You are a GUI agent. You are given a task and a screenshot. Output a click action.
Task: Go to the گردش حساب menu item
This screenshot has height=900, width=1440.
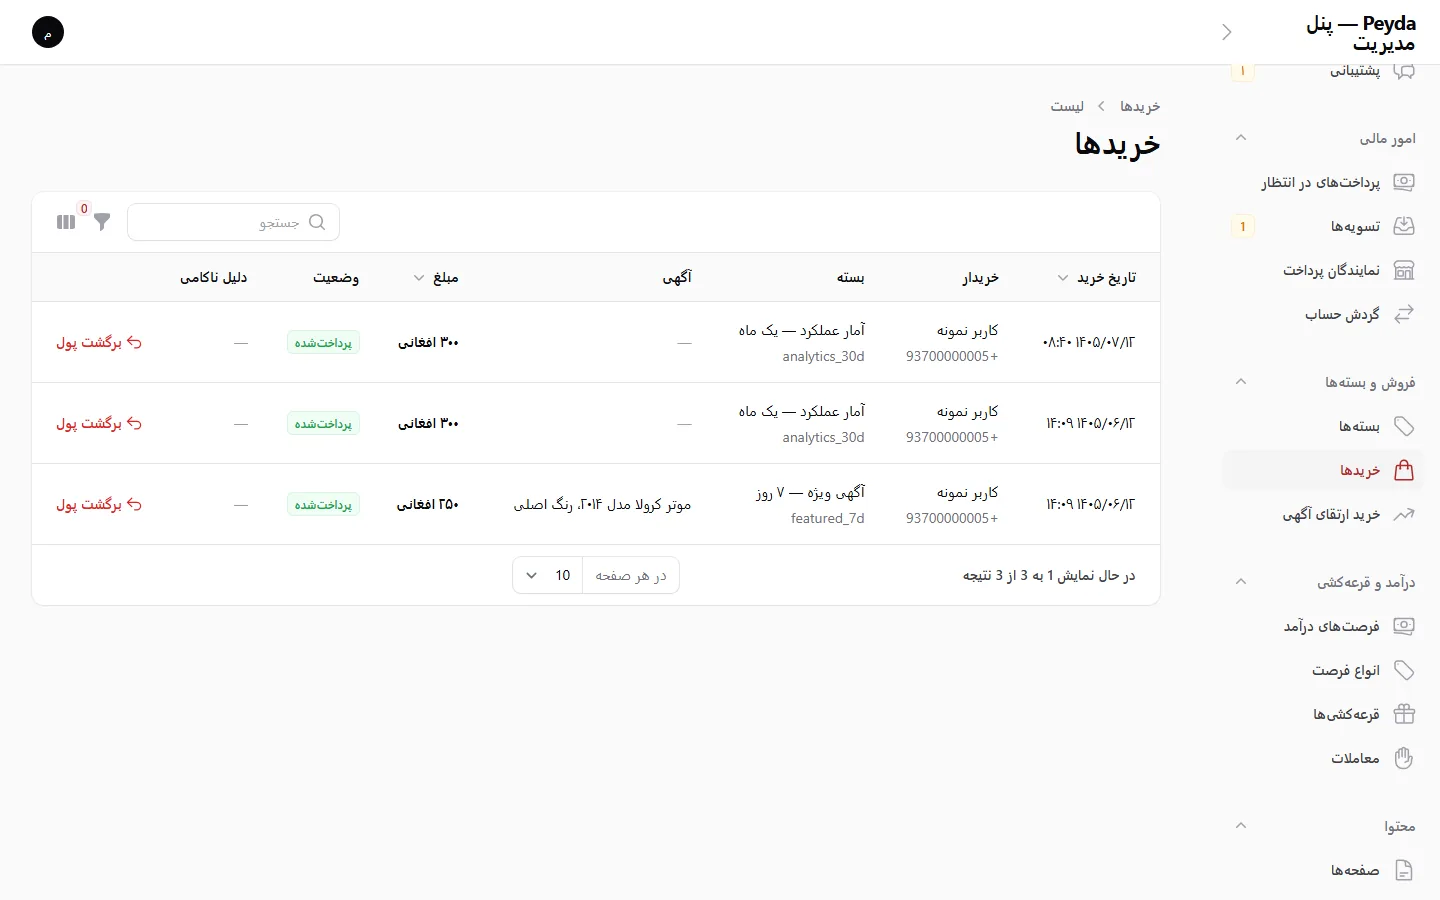1322,314
